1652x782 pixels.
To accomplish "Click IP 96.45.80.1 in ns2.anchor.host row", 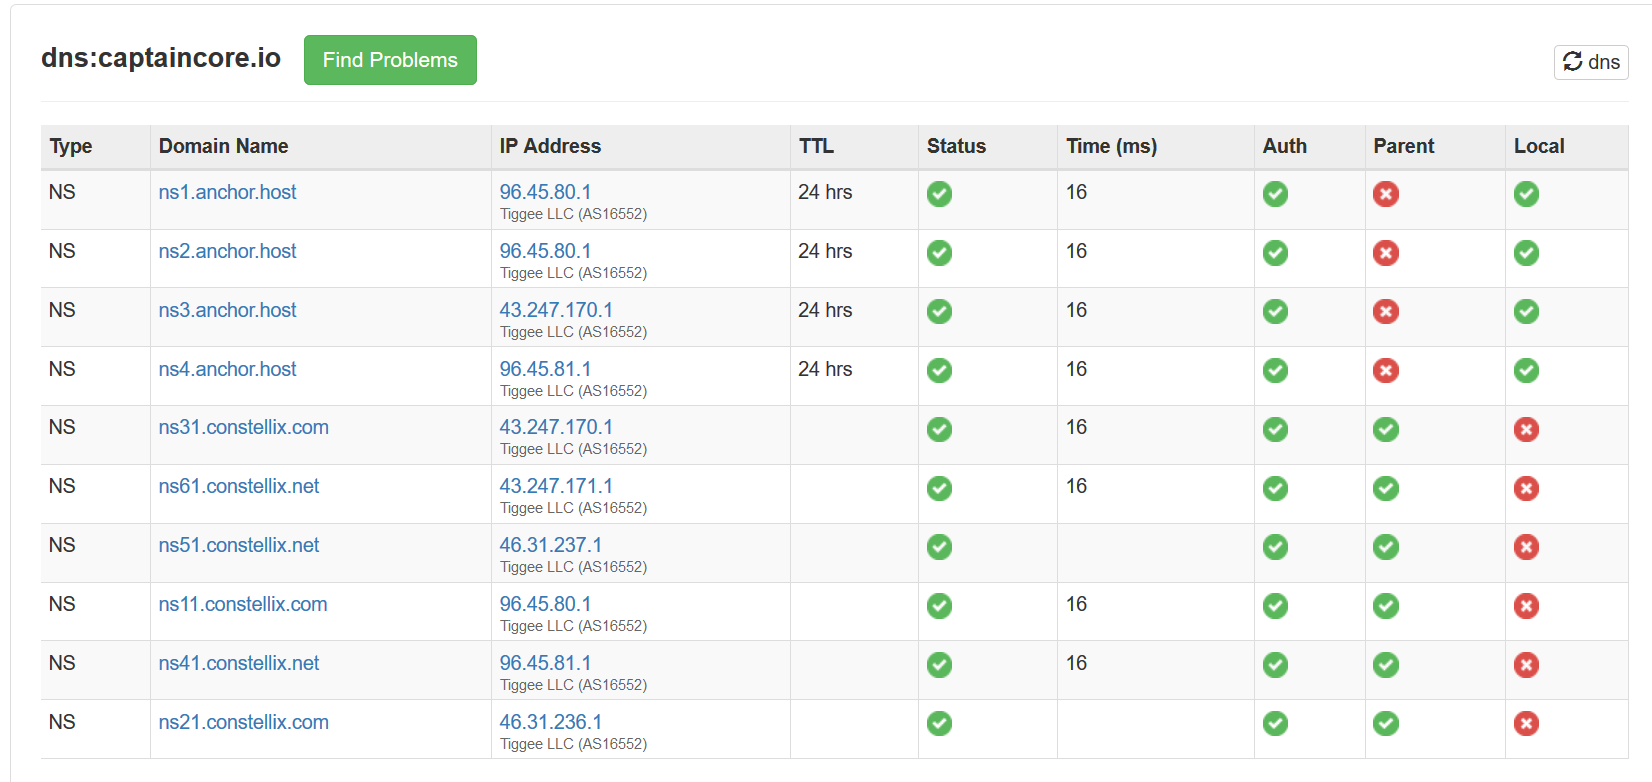I will pos(545,251).
